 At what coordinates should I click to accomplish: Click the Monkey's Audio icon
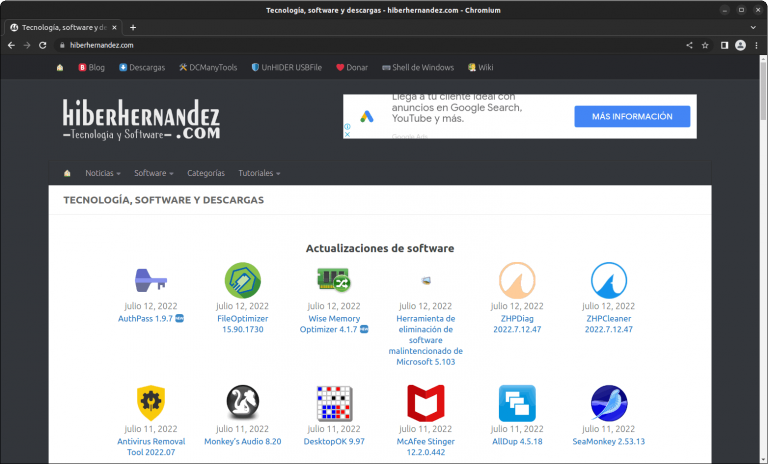[242, 403]
